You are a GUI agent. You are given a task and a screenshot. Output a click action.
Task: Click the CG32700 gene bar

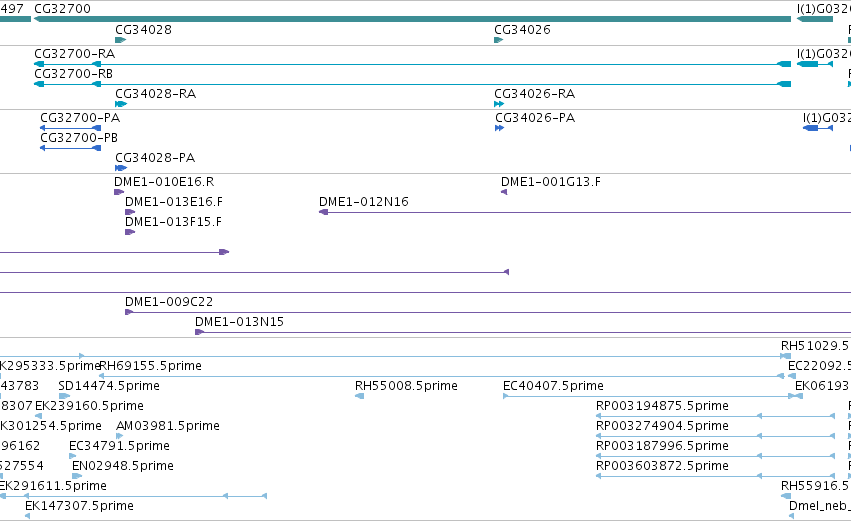(412, 19)
